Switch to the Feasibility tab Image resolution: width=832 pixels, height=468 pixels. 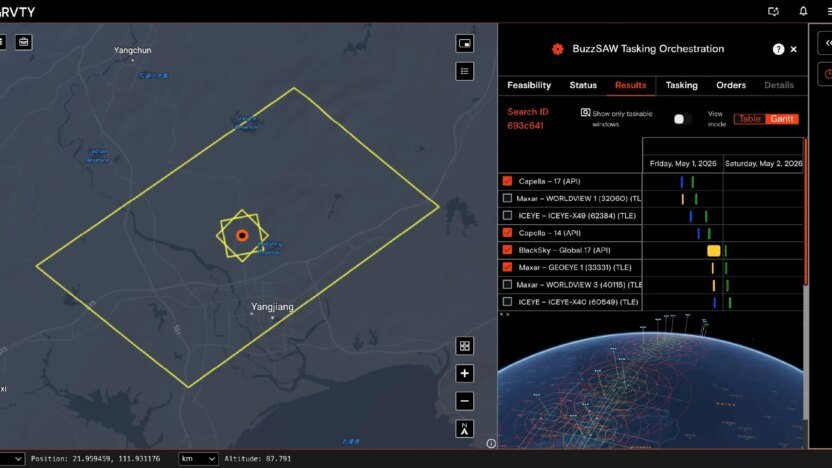529,85
